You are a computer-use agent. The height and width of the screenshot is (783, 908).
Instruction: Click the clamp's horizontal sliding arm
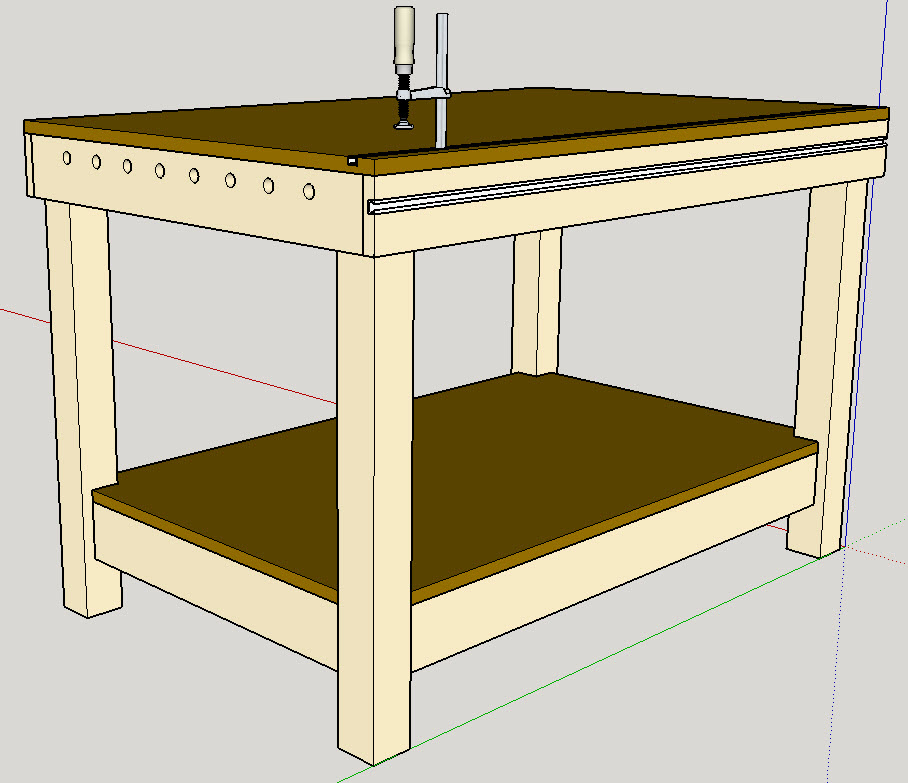click(426, 95)
